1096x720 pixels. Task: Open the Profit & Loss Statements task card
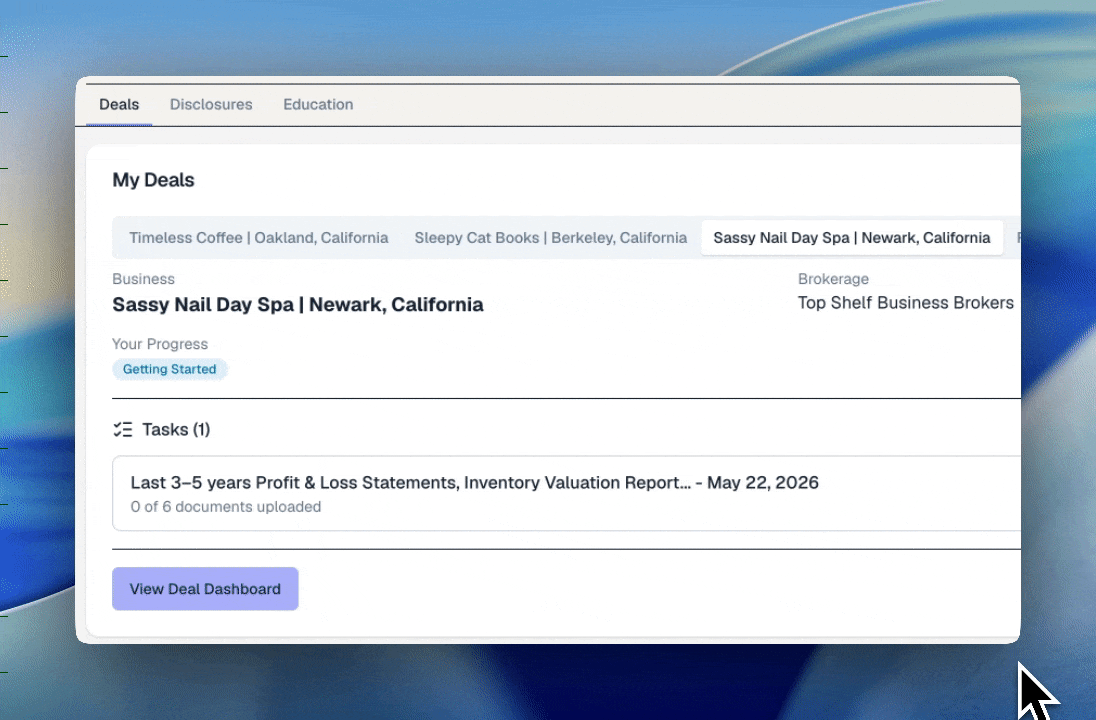pos(566,494)
